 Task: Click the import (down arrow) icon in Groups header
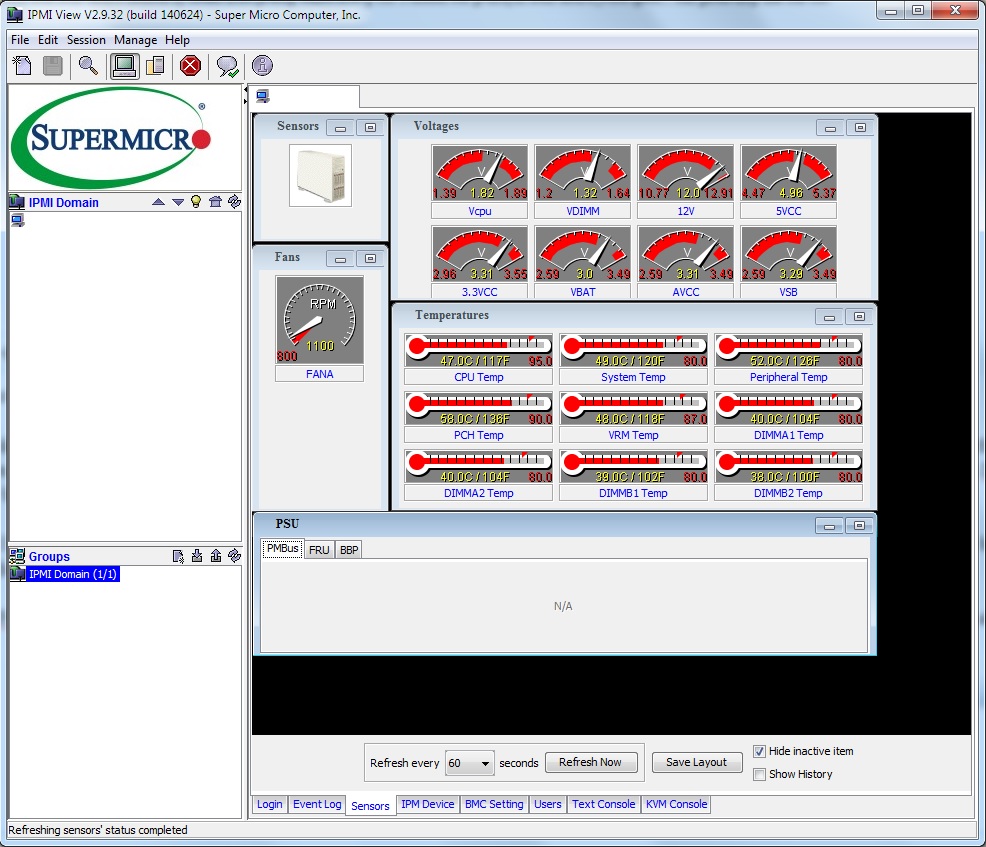click(x=197, y=556)
